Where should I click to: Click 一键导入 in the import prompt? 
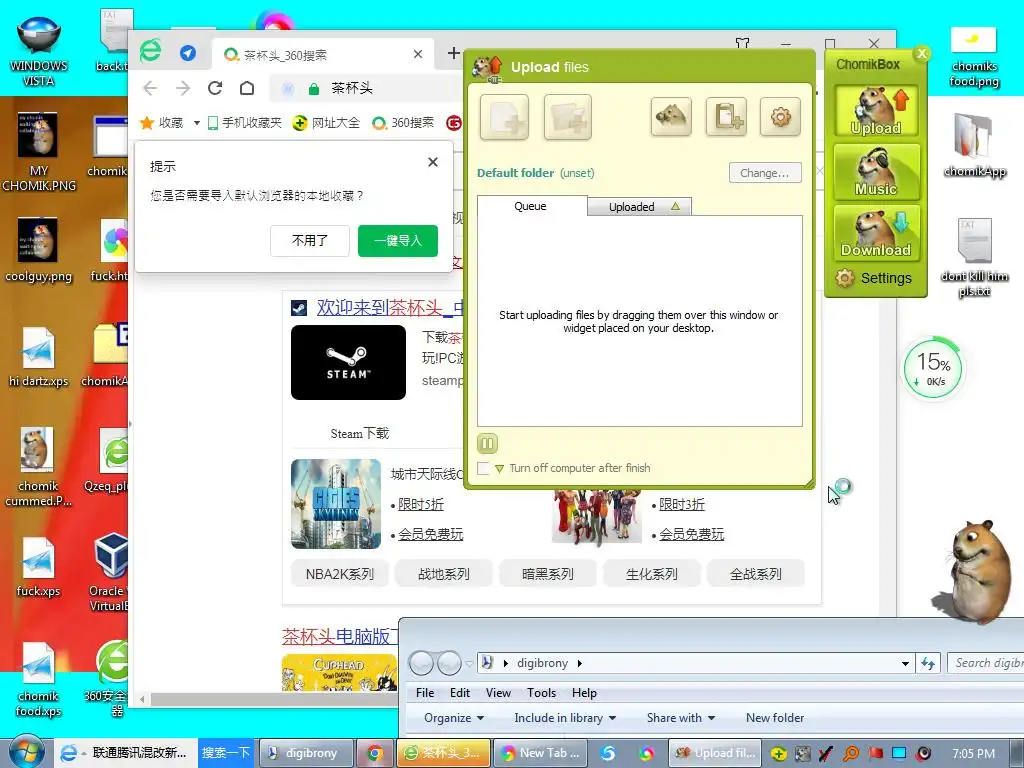[398, 241]
